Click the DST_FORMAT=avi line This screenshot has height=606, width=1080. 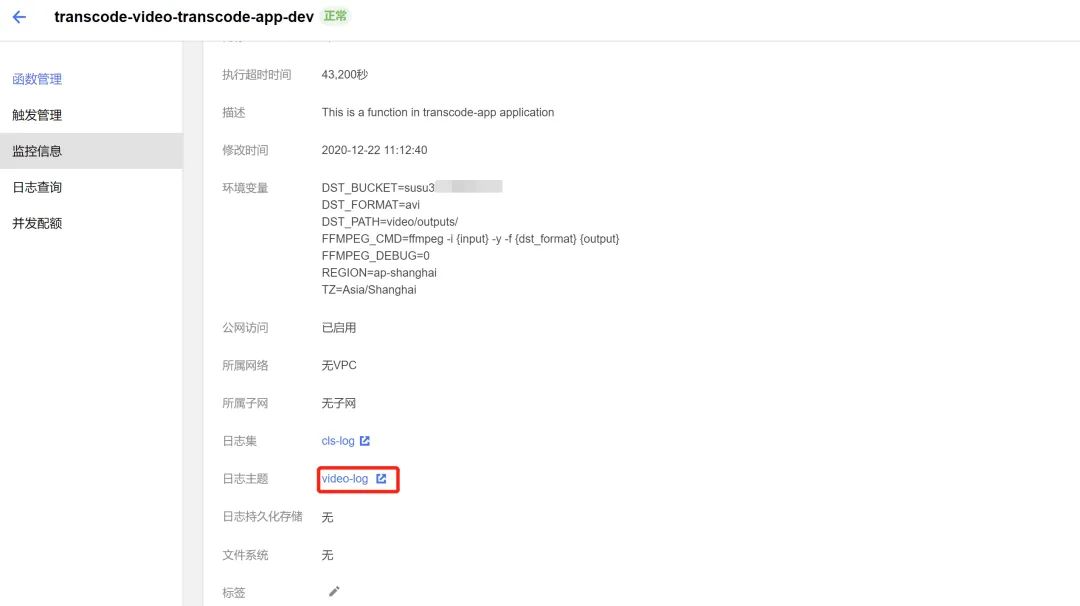click(x=371, y=205)
